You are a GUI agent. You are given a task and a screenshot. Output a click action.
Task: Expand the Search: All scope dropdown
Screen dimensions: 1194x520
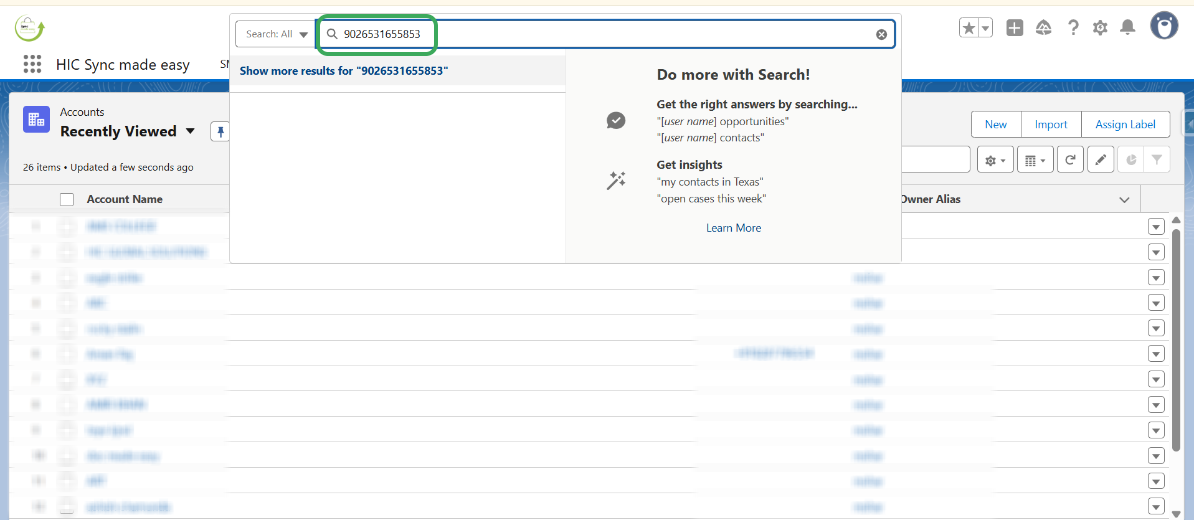[x=274, y=34]
